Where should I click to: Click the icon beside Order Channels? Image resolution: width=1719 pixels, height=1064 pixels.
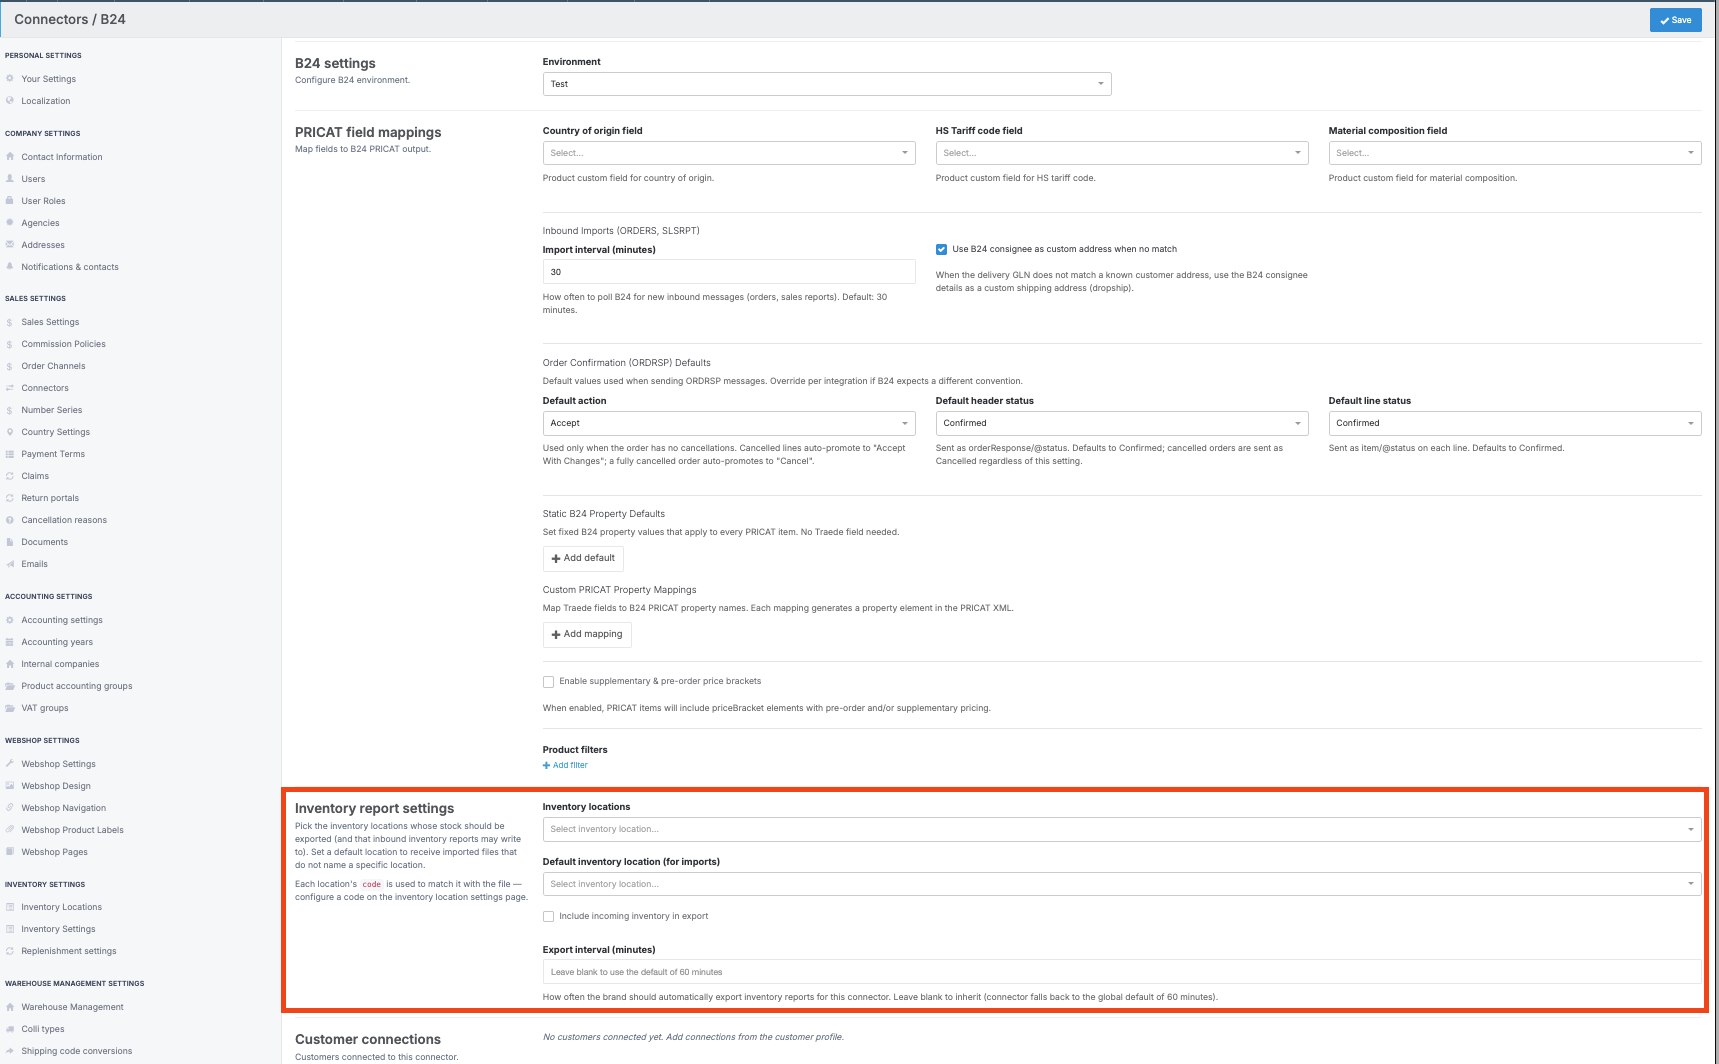click(x=10, y=366)
